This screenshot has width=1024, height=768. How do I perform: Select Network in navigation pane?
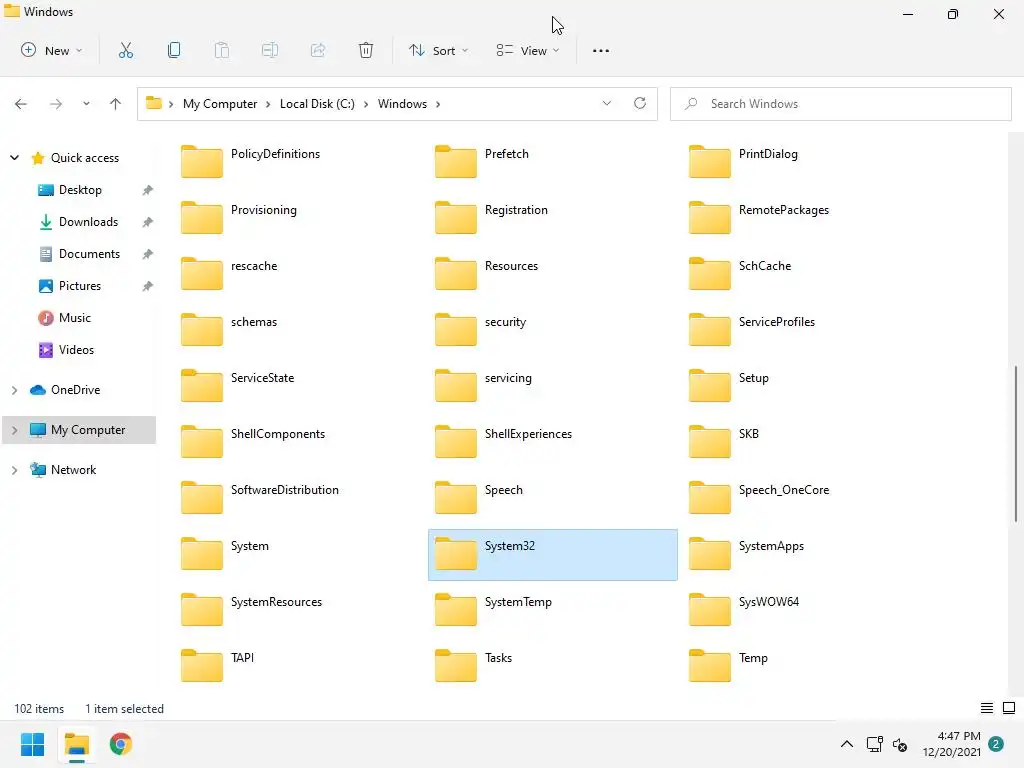[73, 470]
